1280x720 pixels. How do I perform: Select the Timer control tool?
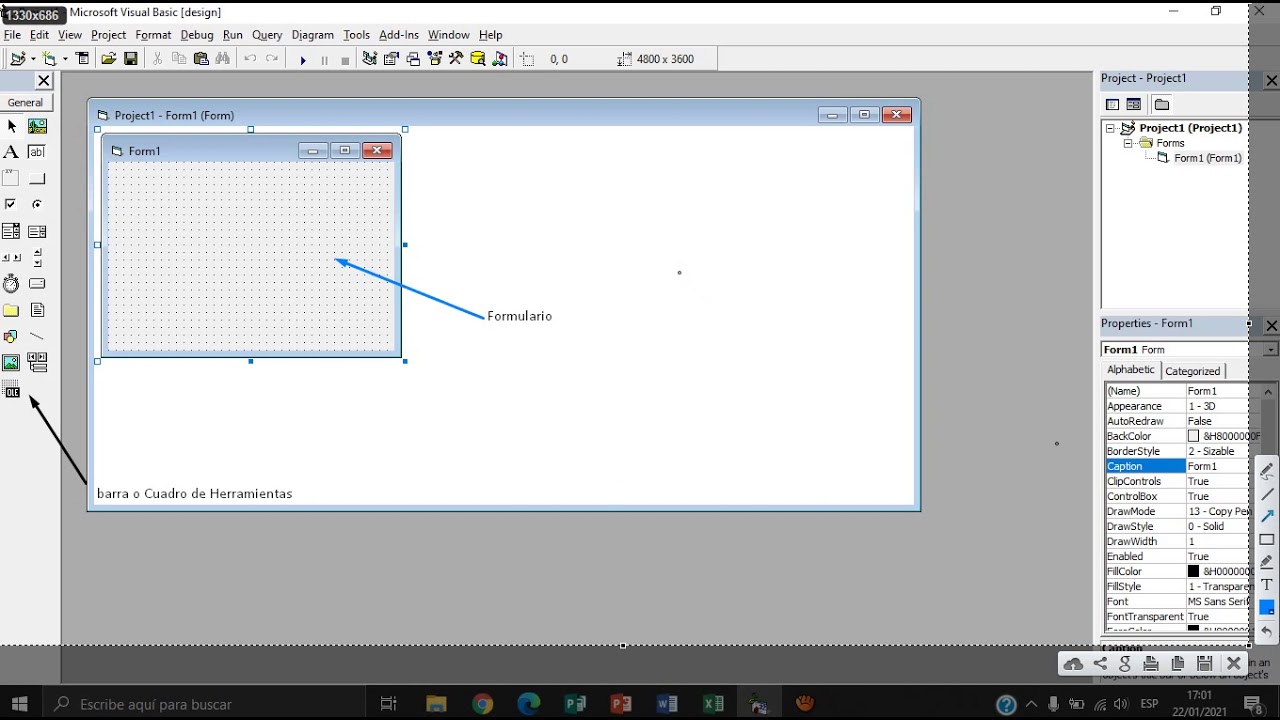(11, 284)
